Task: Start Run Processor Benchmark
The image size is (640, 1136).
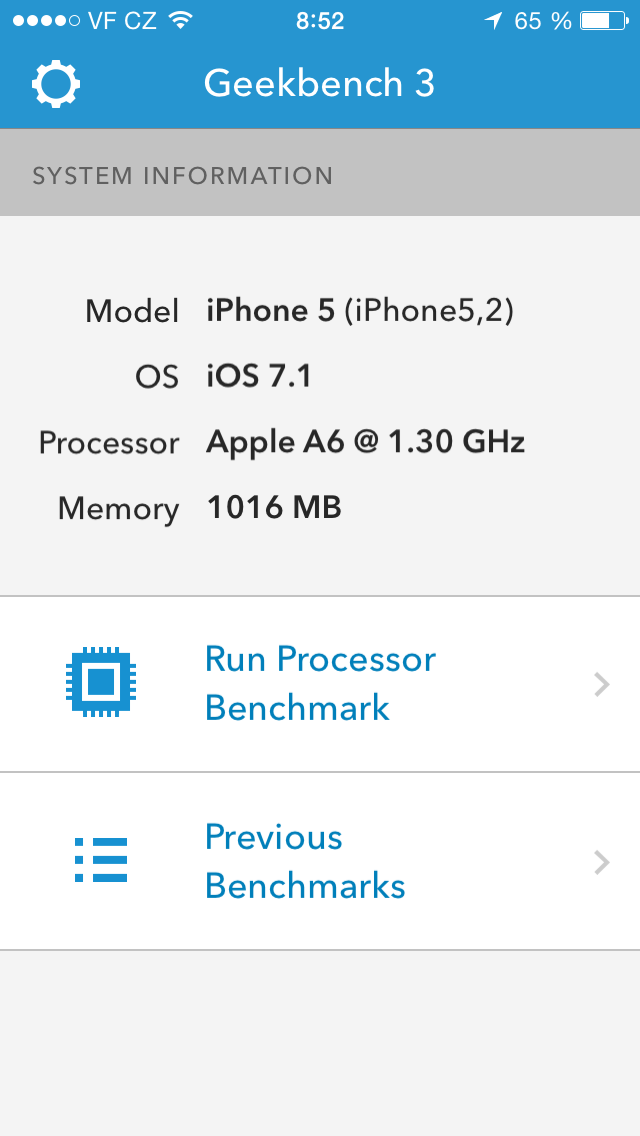Action: pos(320,684)
